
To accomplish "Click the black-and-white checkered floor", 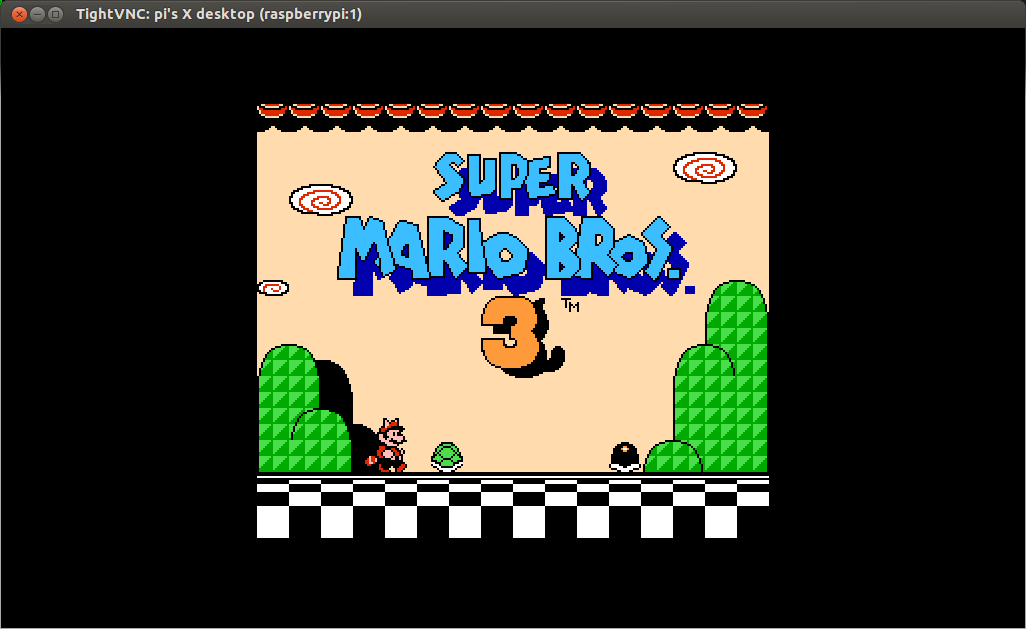I will coord(512,508).
